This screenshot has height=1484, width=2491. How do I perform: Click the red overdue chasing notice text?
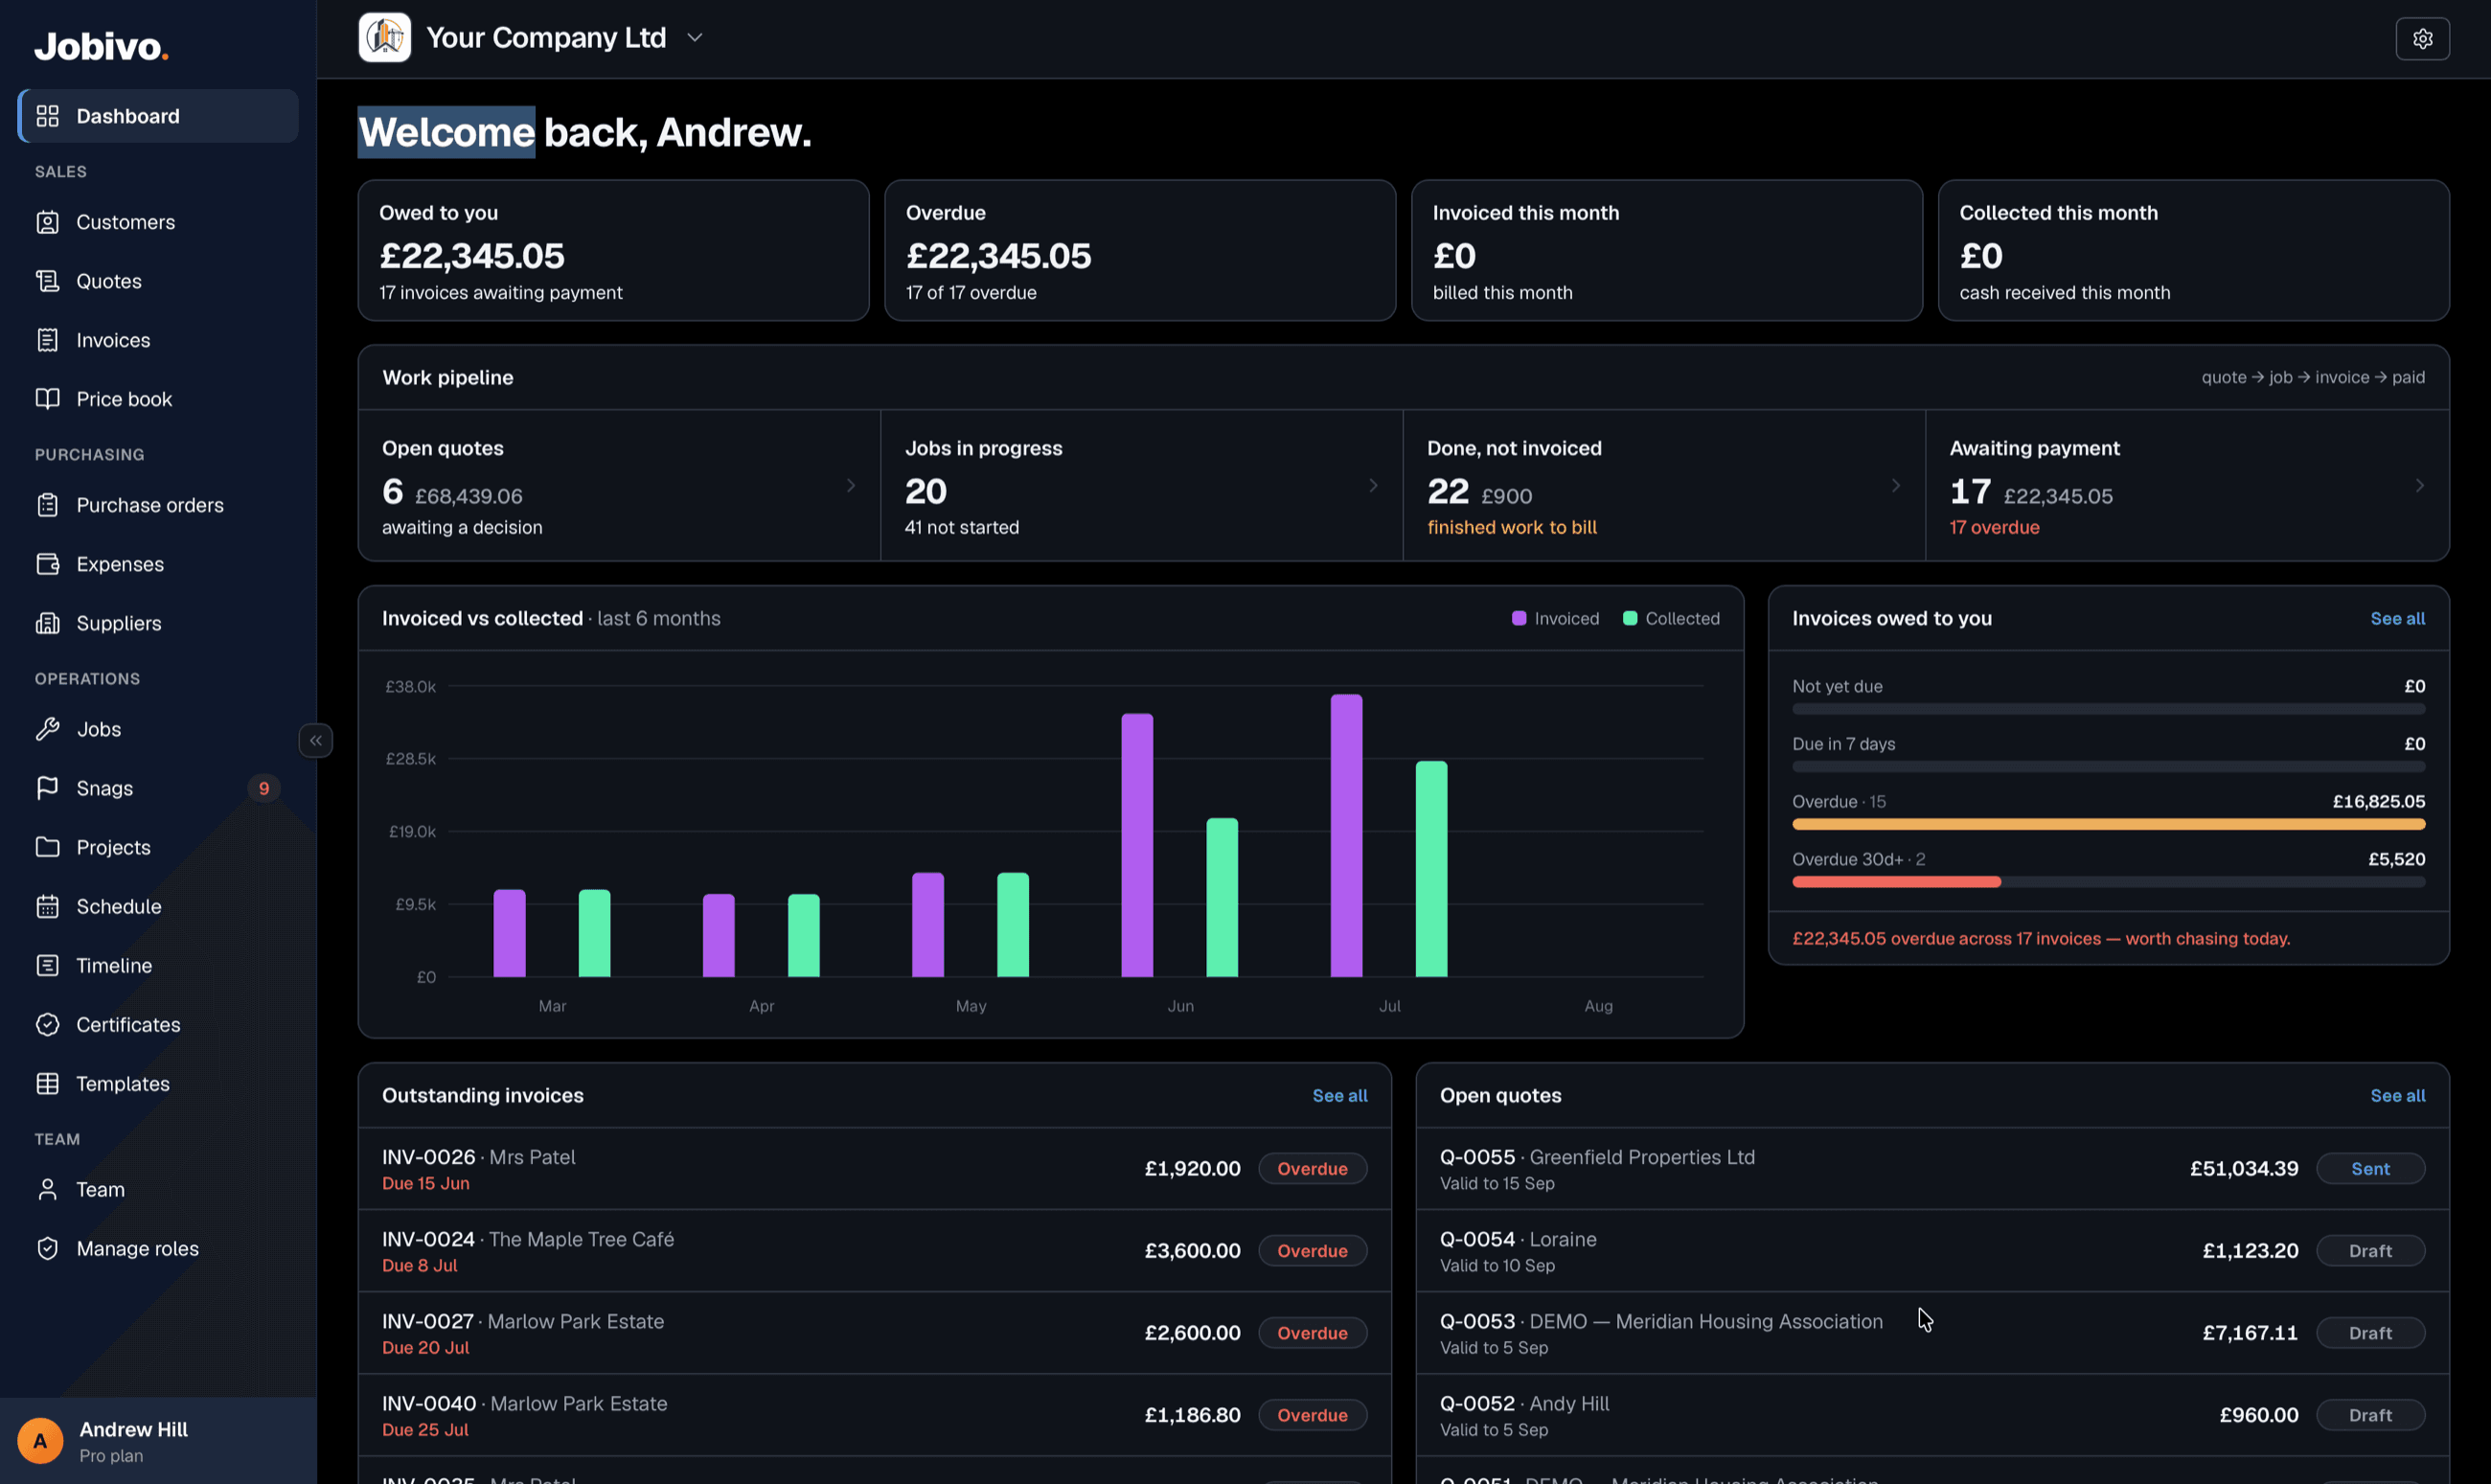pos(2041,939)
